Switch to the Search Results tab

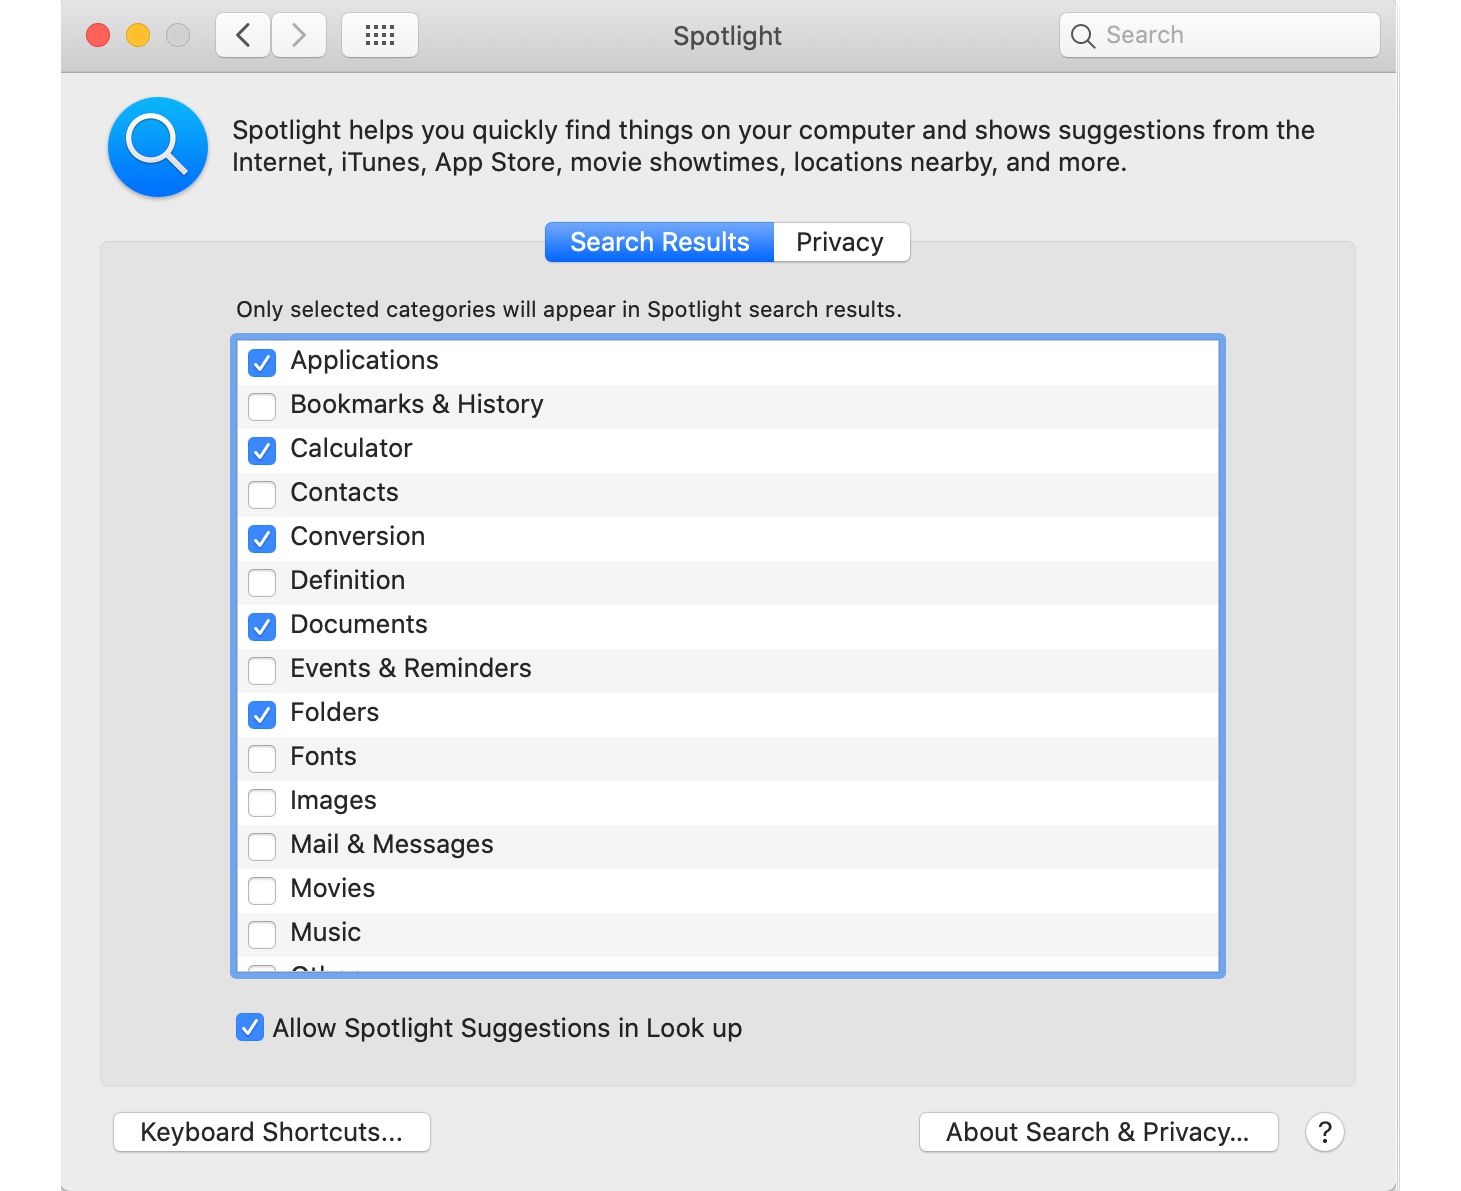[659, 242]
